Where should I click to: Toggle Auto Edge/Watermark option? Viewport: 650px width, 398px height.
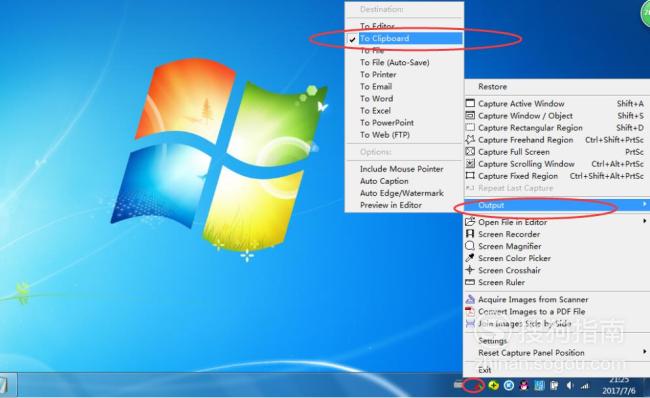click(x=404, y=193)
